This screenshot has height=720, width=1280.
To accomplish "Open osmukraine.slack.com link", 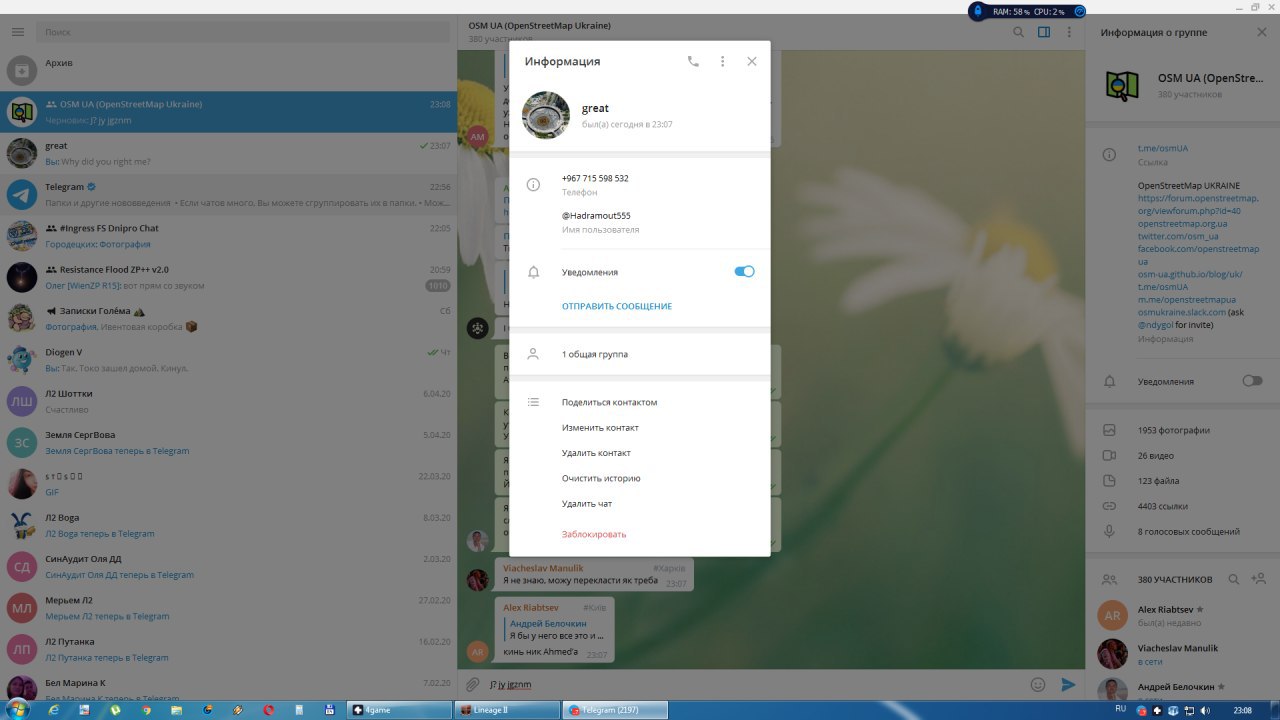I will tap(1182, 311).
